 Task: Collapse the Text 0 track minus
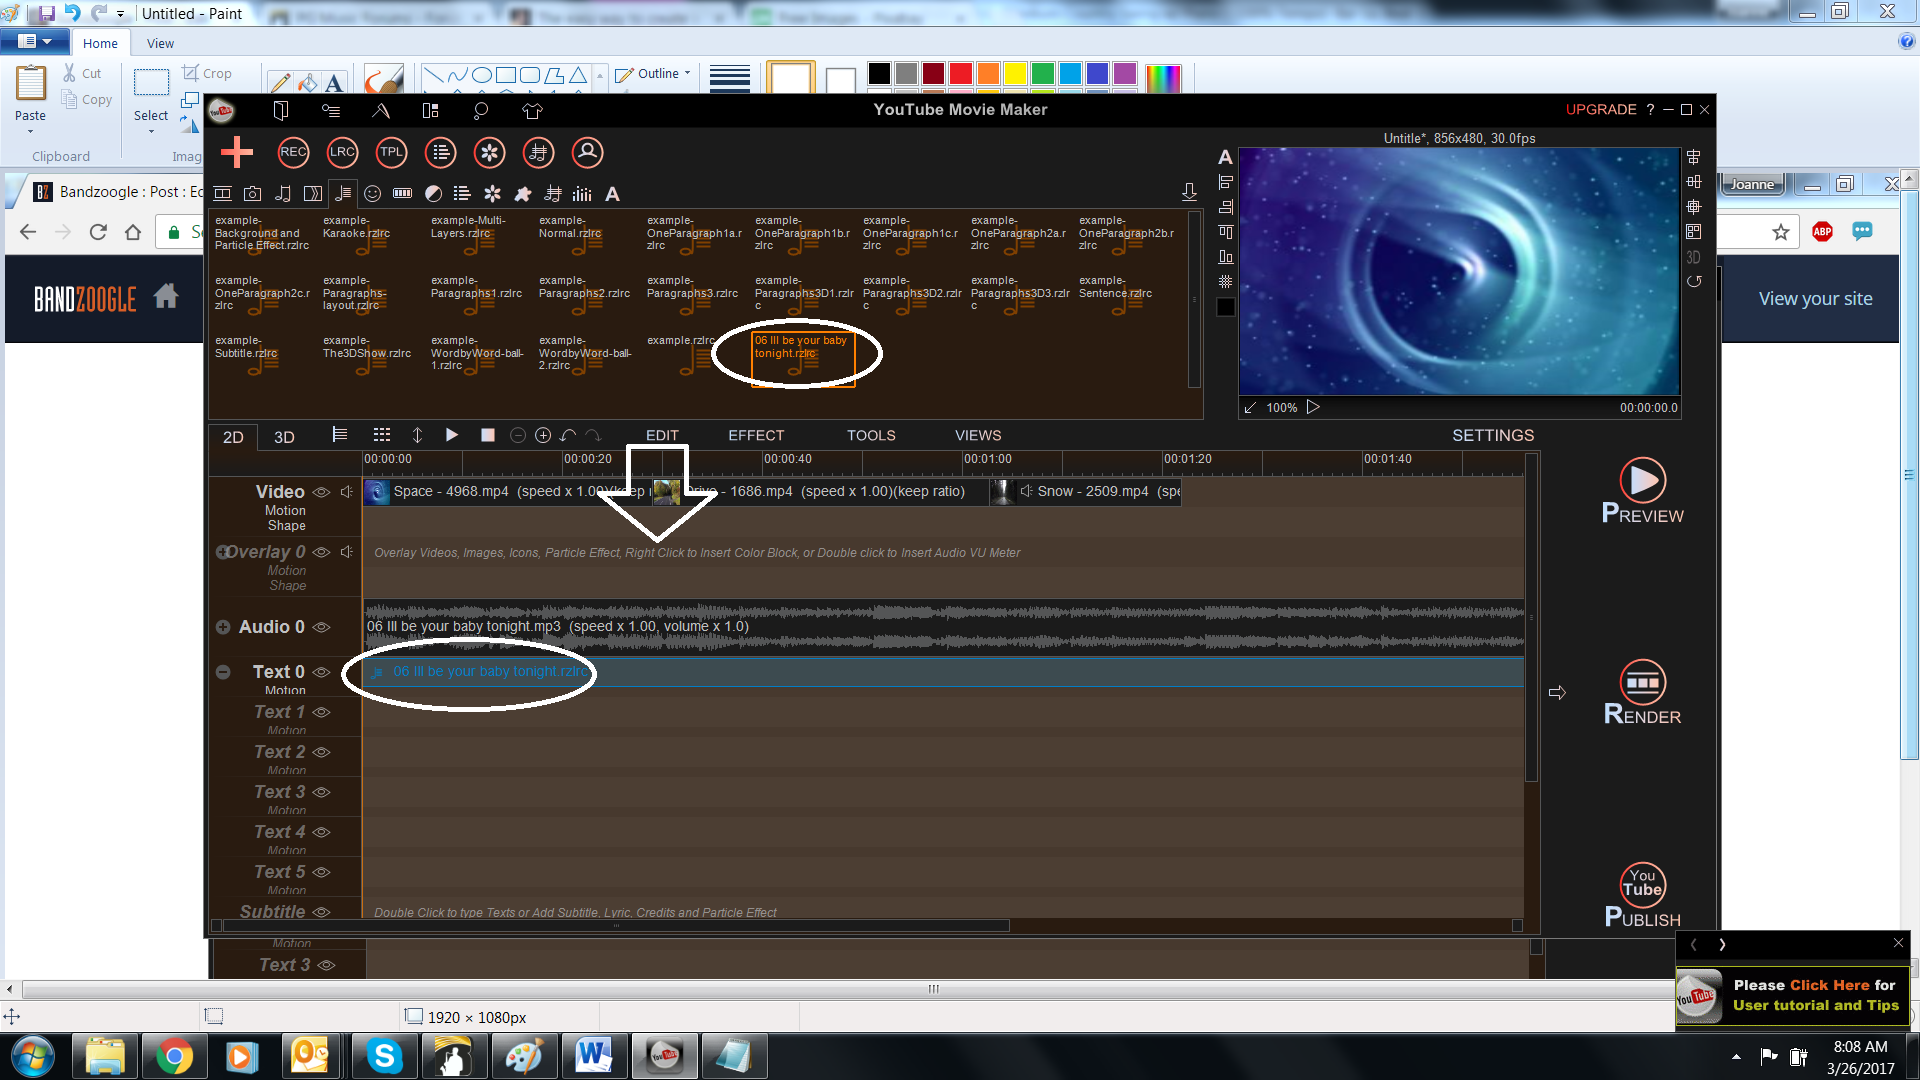tap(223, 672)
